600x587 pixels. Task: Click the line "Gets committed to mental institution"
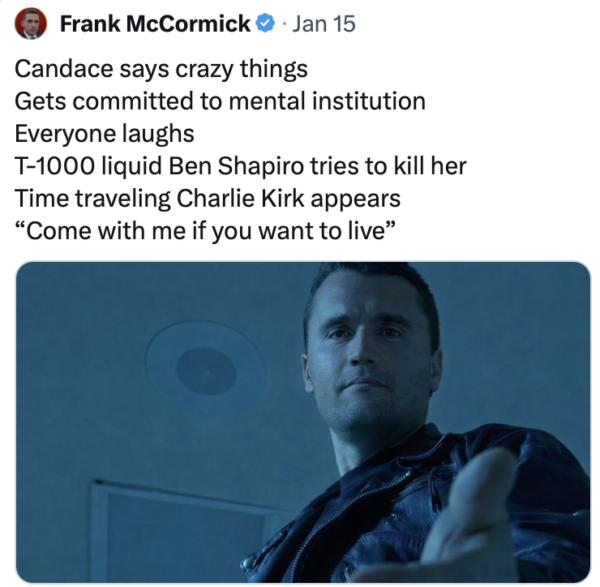(x=220, y=102)
